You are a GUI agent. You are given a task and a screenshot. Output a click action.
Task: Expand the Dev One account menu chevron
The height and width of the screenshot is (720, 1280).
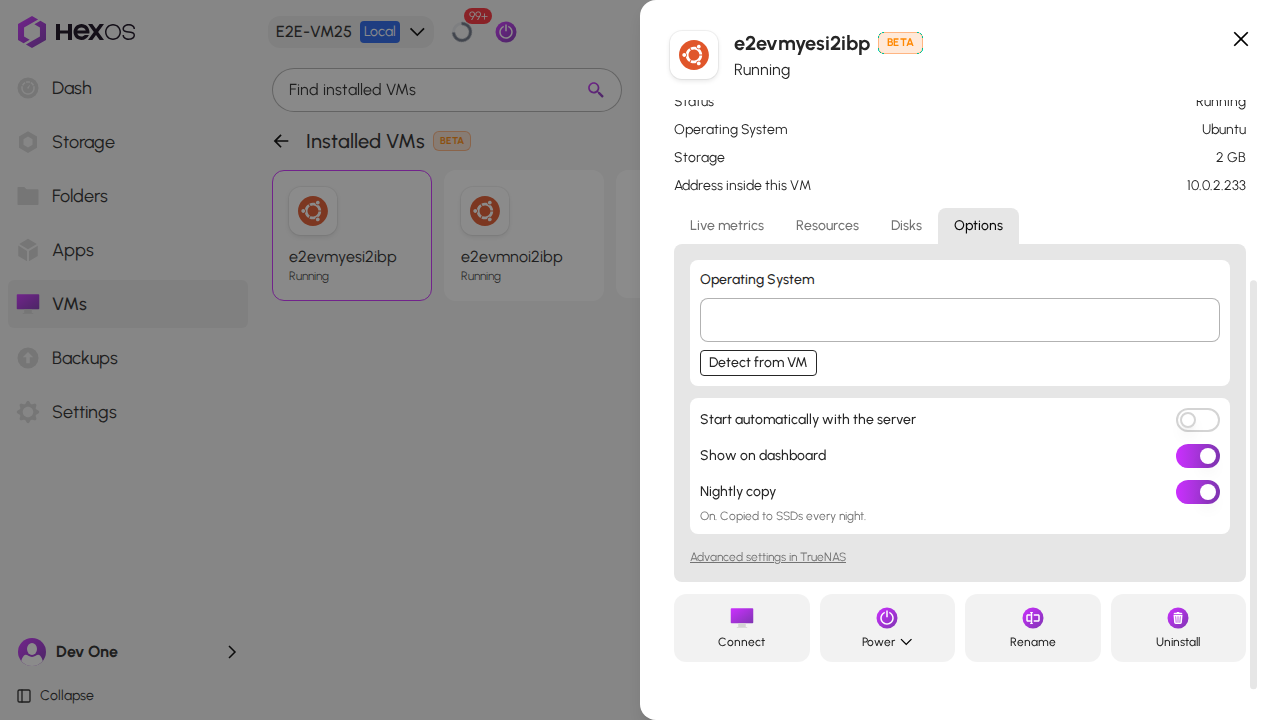[232, 652]
